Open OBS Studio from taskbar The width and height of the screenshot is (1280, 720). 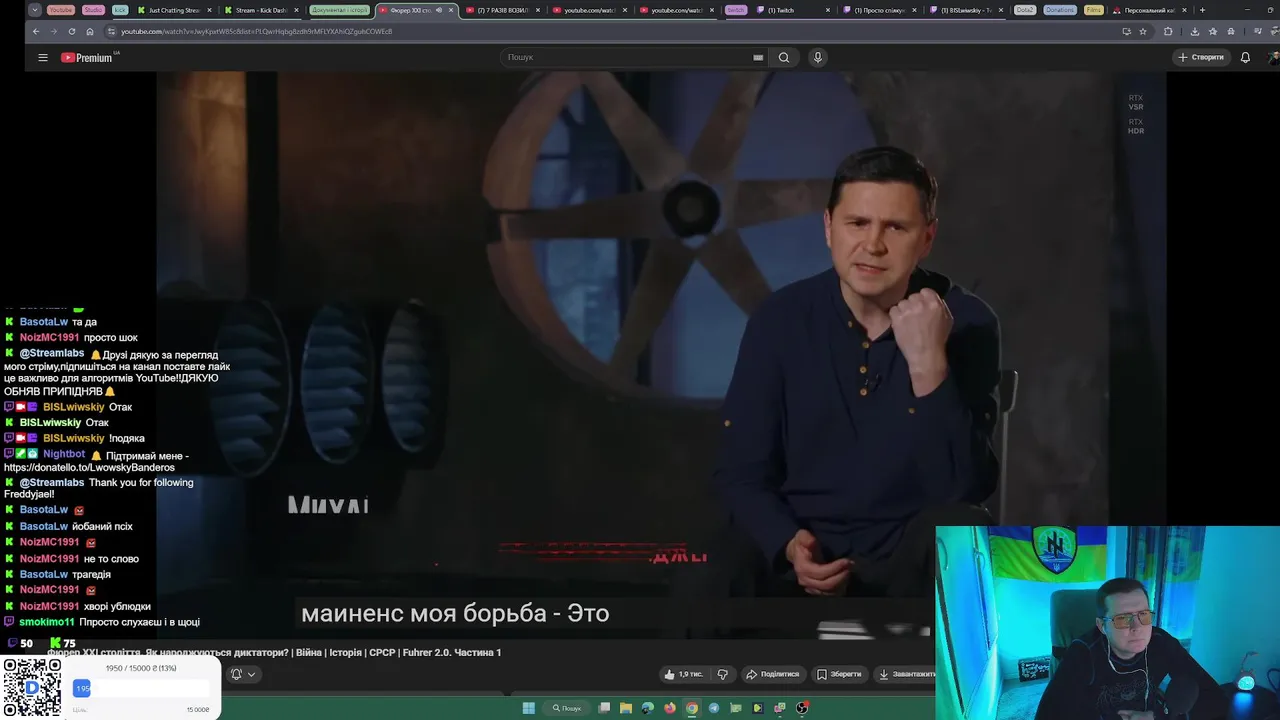pyautogui.click(x=802, y=708)
